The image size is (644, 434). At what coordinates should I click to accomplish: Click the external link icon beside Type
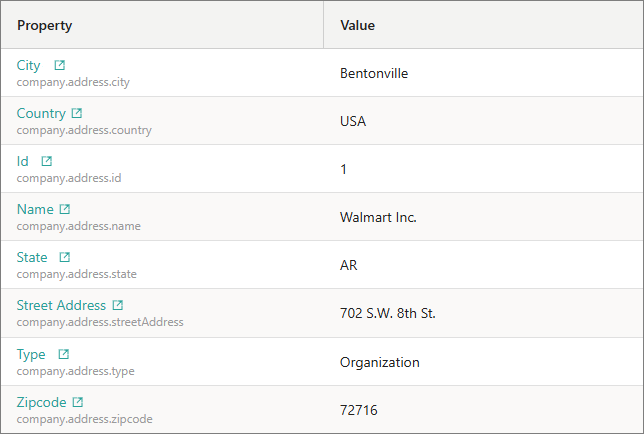(64, 354)
